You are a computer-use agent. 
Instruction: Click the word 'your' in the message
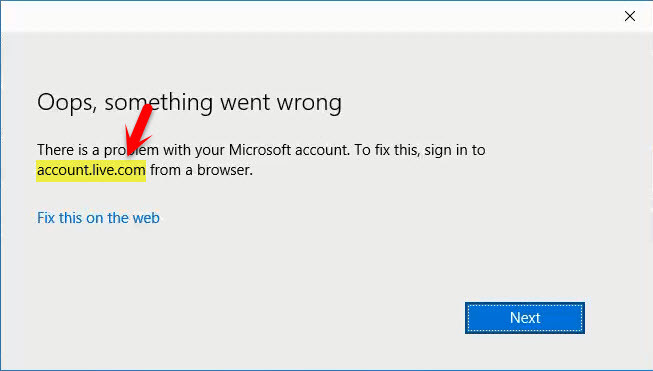[x=209, y=151]
